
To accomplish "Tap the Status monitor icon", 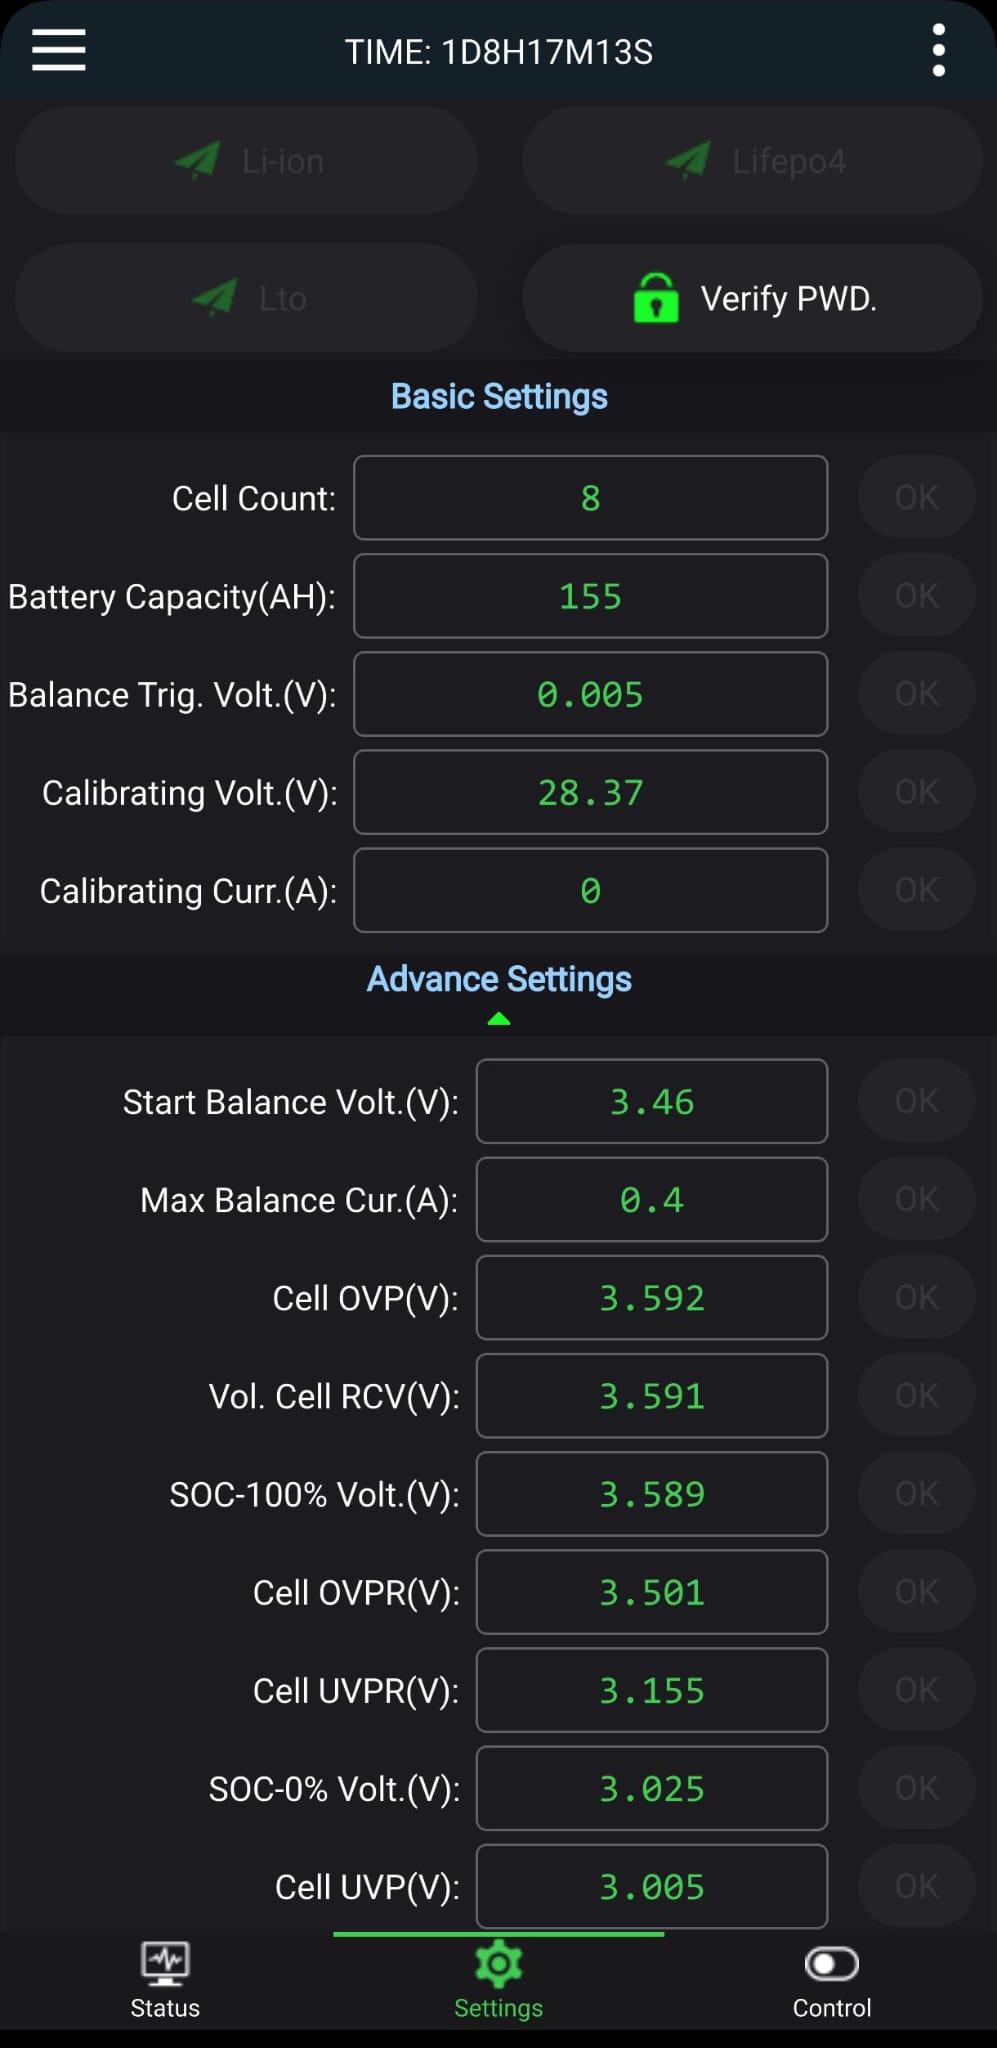I will pyautogui.click(x=165, y=1964).
